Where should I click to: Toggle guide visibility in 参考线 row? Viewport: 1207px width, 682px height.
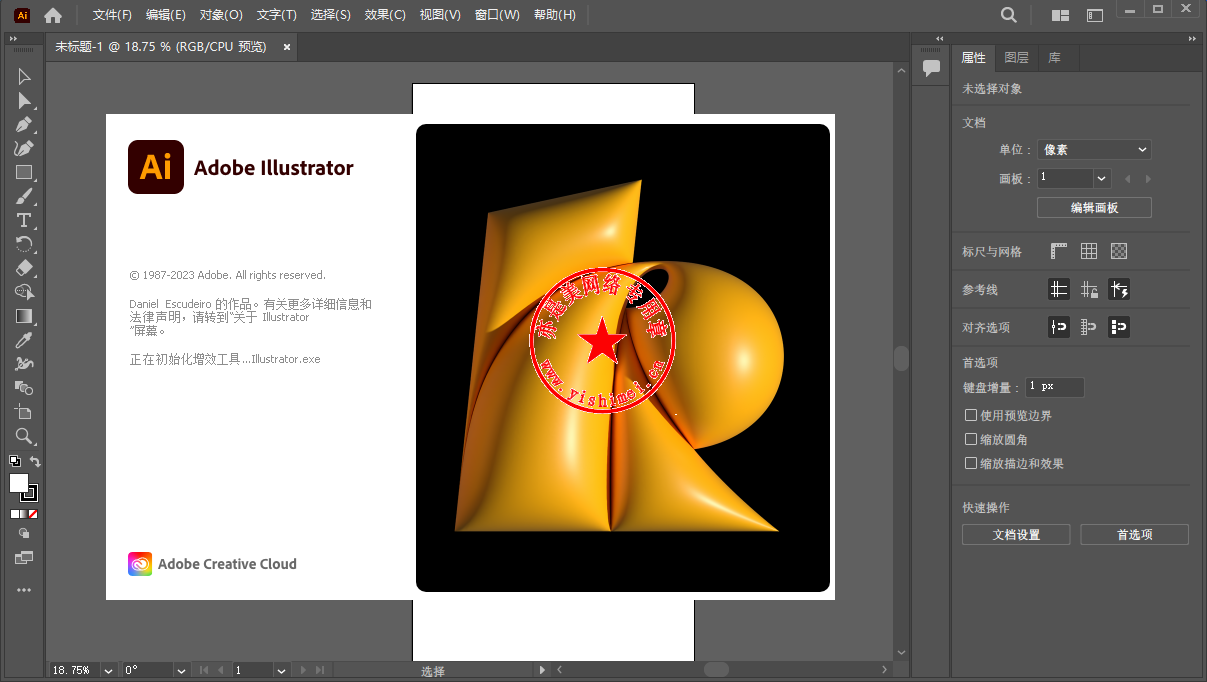pos(1059,290)
